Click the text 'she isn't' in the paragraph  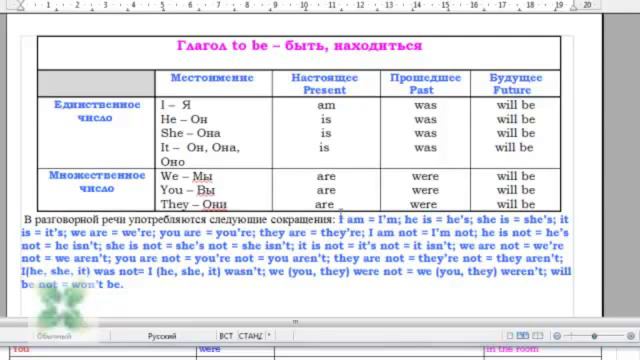267,246
